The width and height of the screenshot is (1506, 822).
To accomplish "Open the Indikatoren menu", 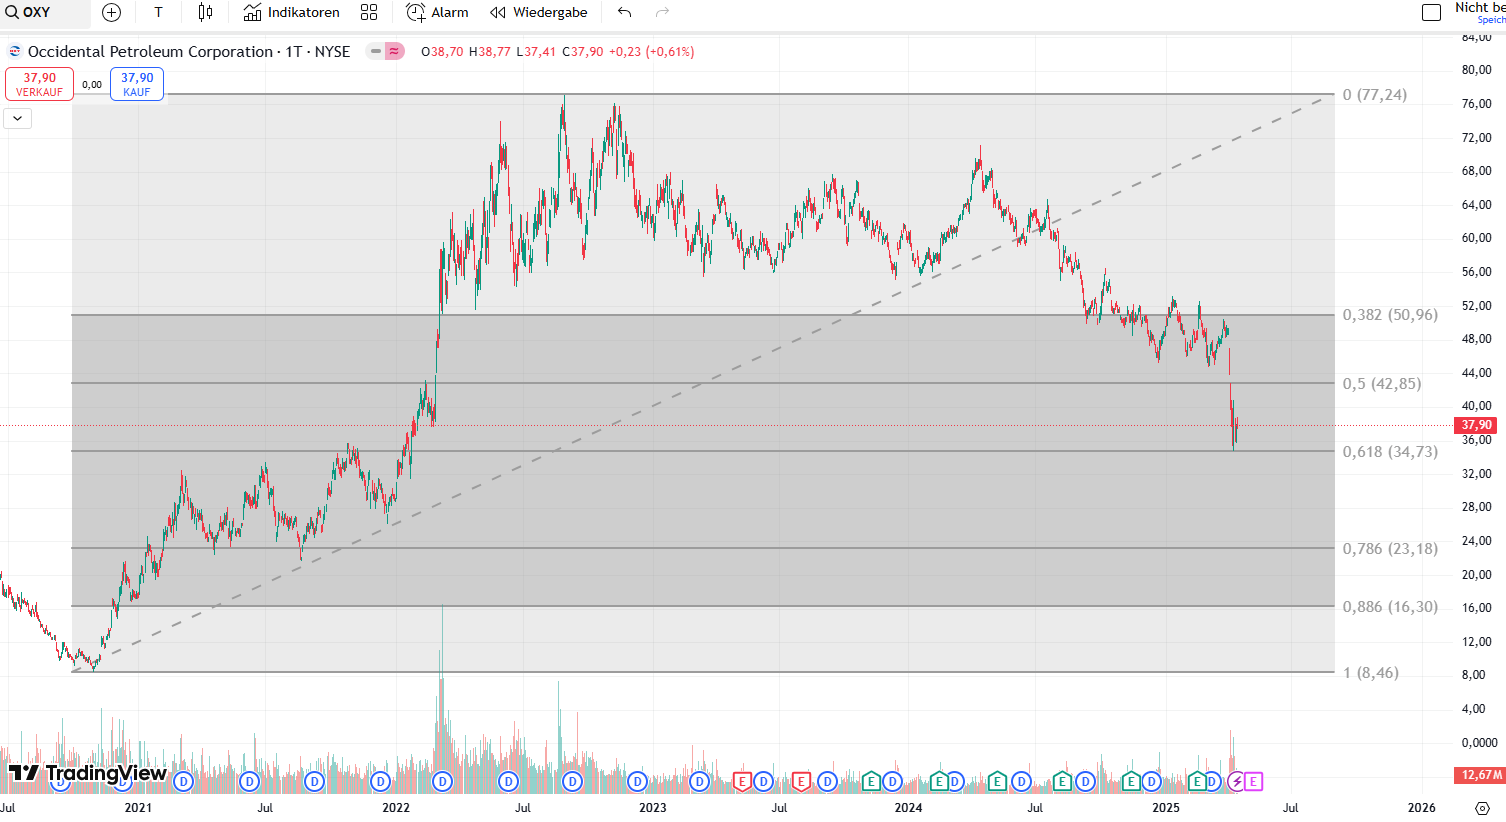I will (x=292, y=12).
